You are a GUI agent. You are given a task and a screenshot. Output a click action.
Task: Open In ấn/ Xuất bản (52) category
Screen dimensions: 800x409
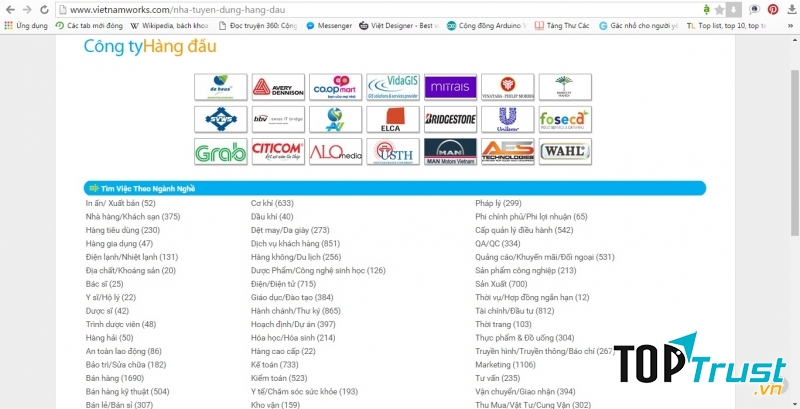(x=120, y=203)
